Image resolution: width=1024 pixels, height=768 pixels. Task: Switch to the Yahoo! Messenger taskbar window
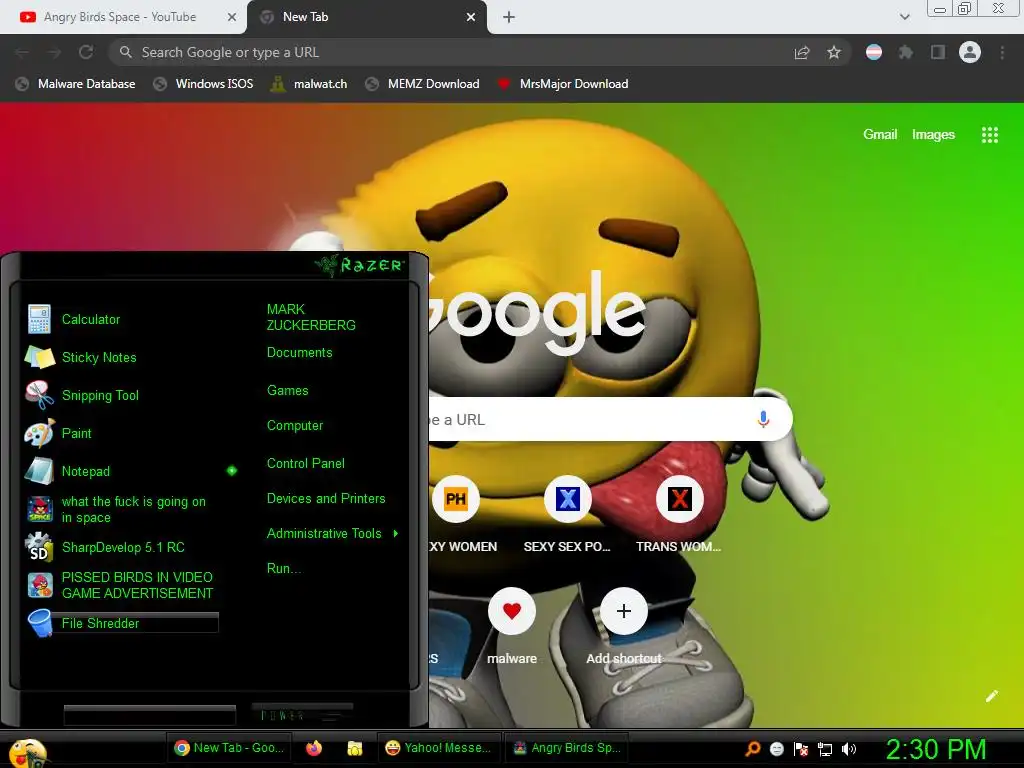pos(439,748)
